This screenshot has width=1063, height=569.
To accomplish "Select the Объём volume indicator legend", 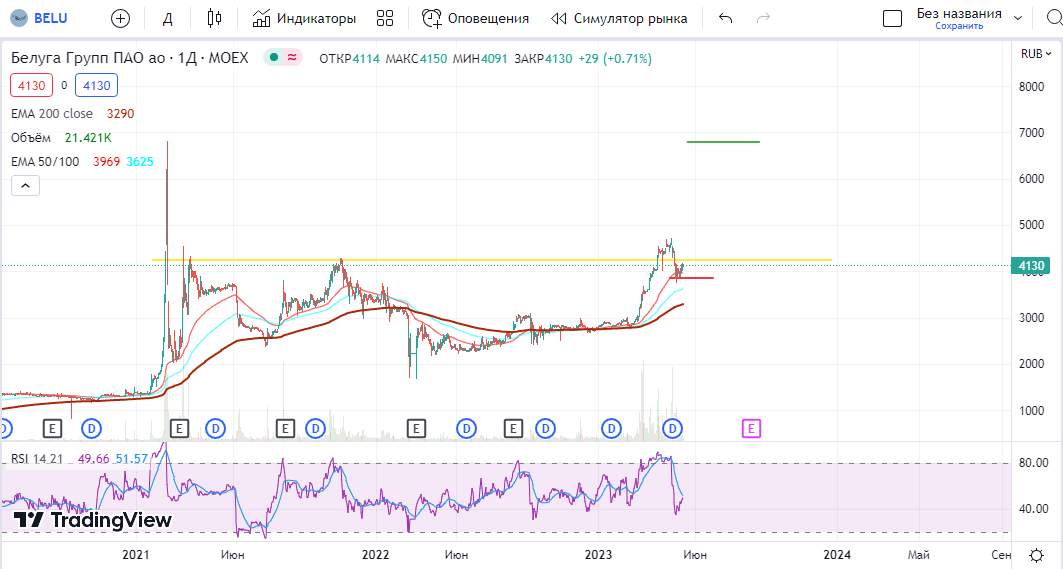I will coord(31,138).
